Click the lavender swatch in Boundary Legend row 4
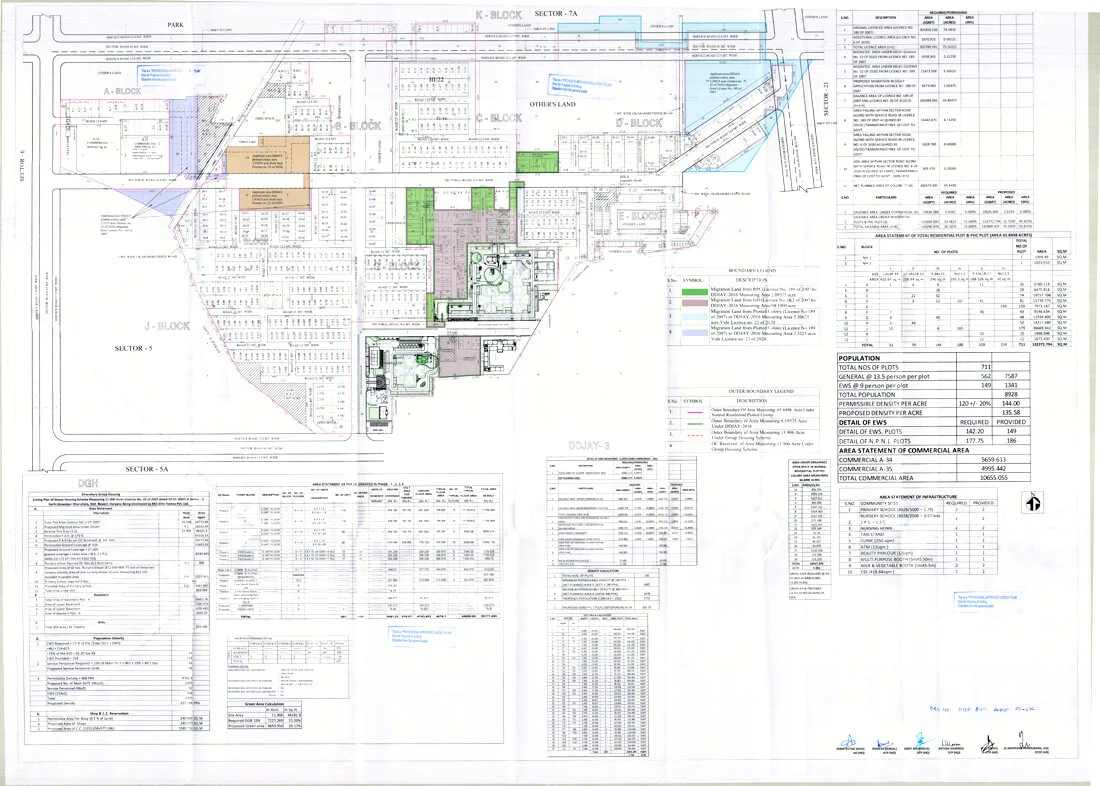The width and height of the screenshot is (1100, 786). (x=695, y=333)
